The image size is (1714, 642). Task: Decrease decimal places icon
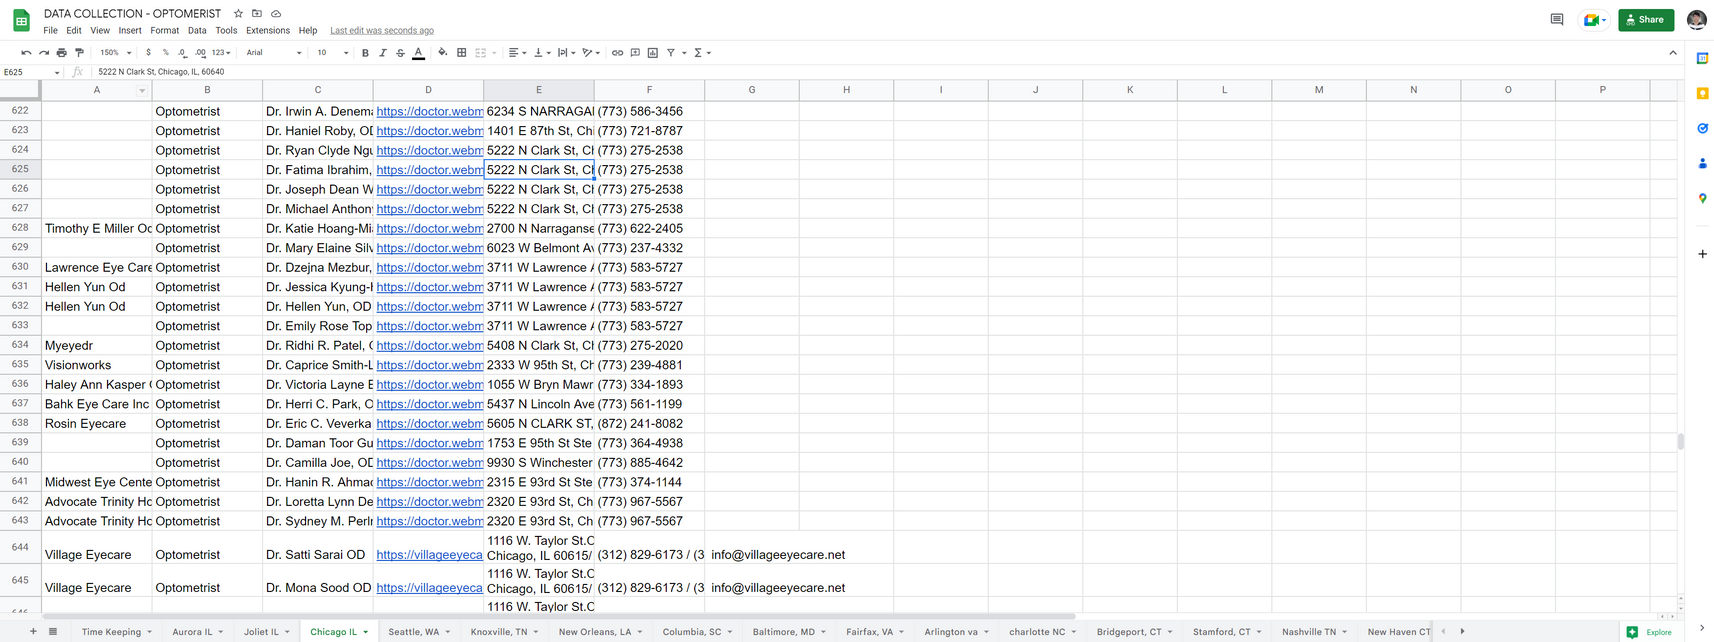tap(182, 53)
